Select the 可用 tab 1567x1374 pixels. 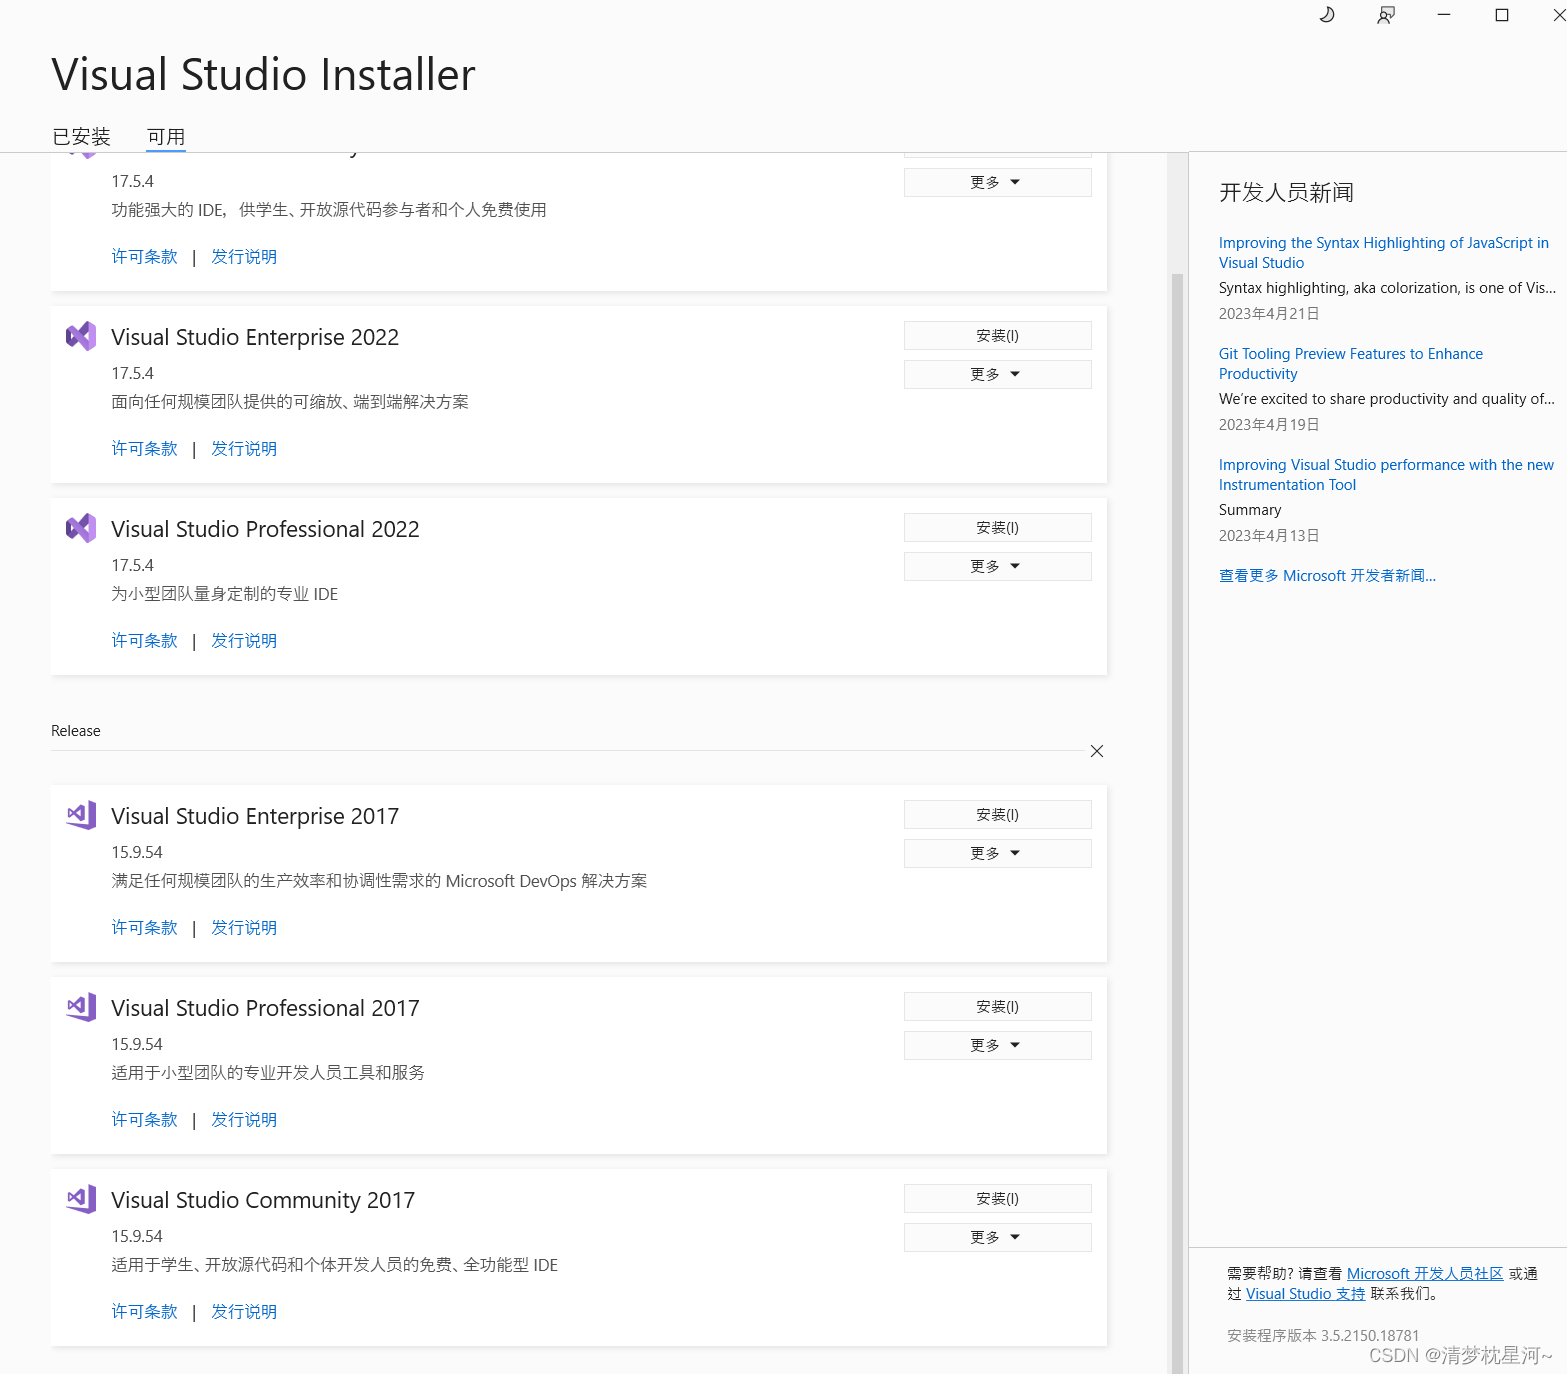[x=166, y=137]
